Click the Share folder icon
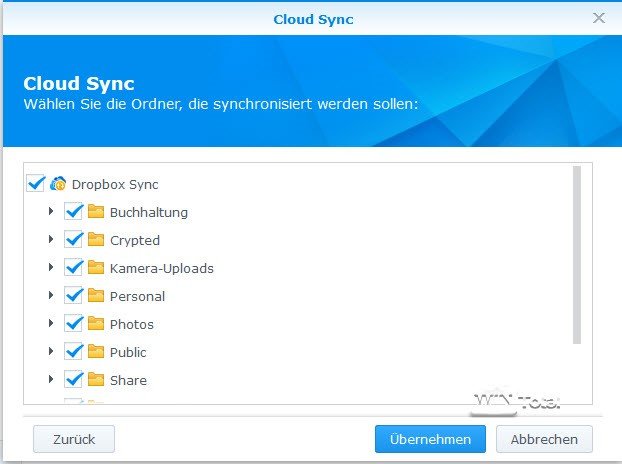The image size is (622, 464). point(96,380)
